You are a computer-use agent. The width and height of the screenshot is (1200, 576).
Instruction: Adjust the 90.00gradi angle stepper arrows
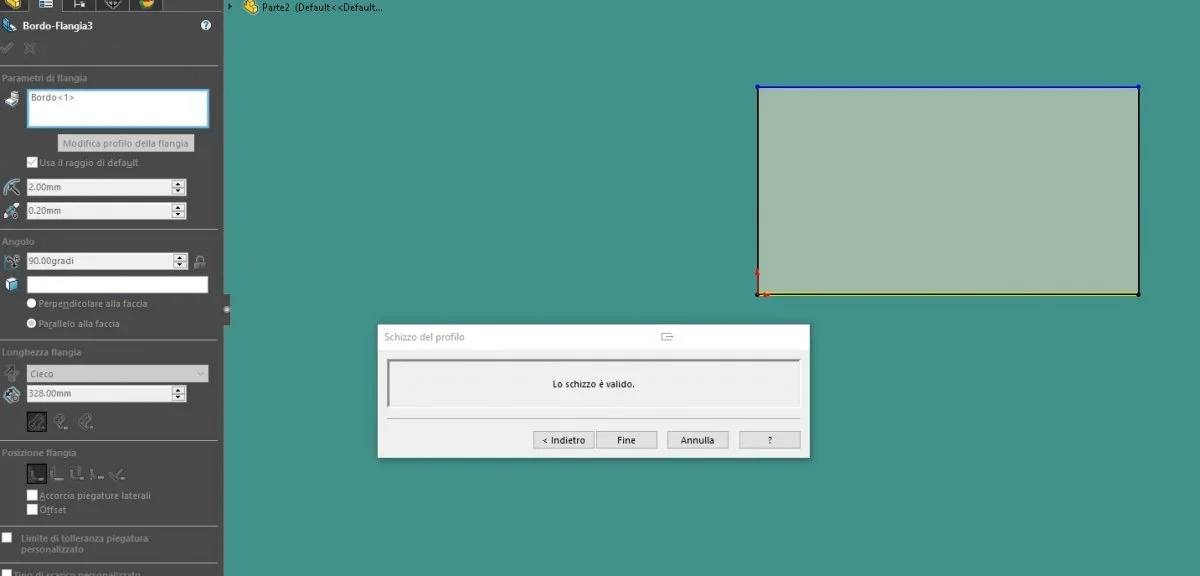(x=181, y=261)
